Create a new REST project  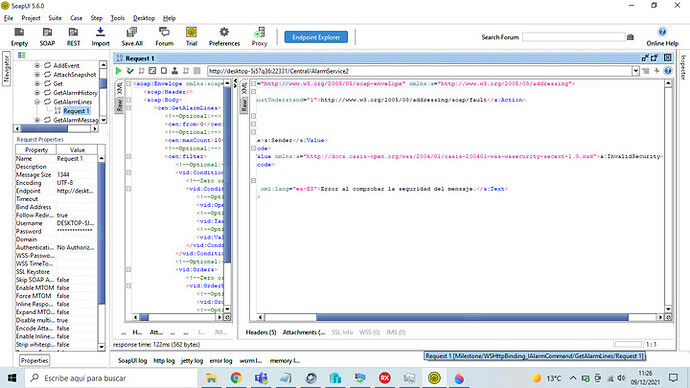click(73, 37)
